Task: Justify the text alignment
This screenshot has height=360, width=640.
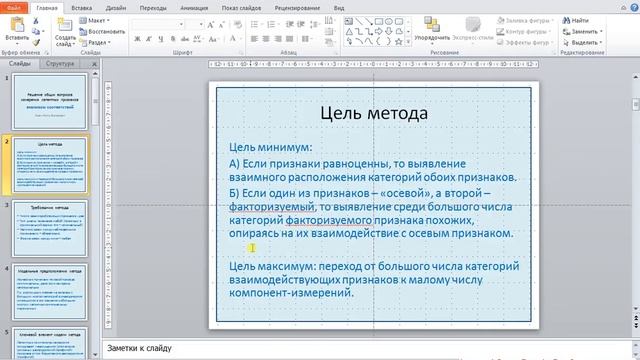Action: tap(289, 39)
